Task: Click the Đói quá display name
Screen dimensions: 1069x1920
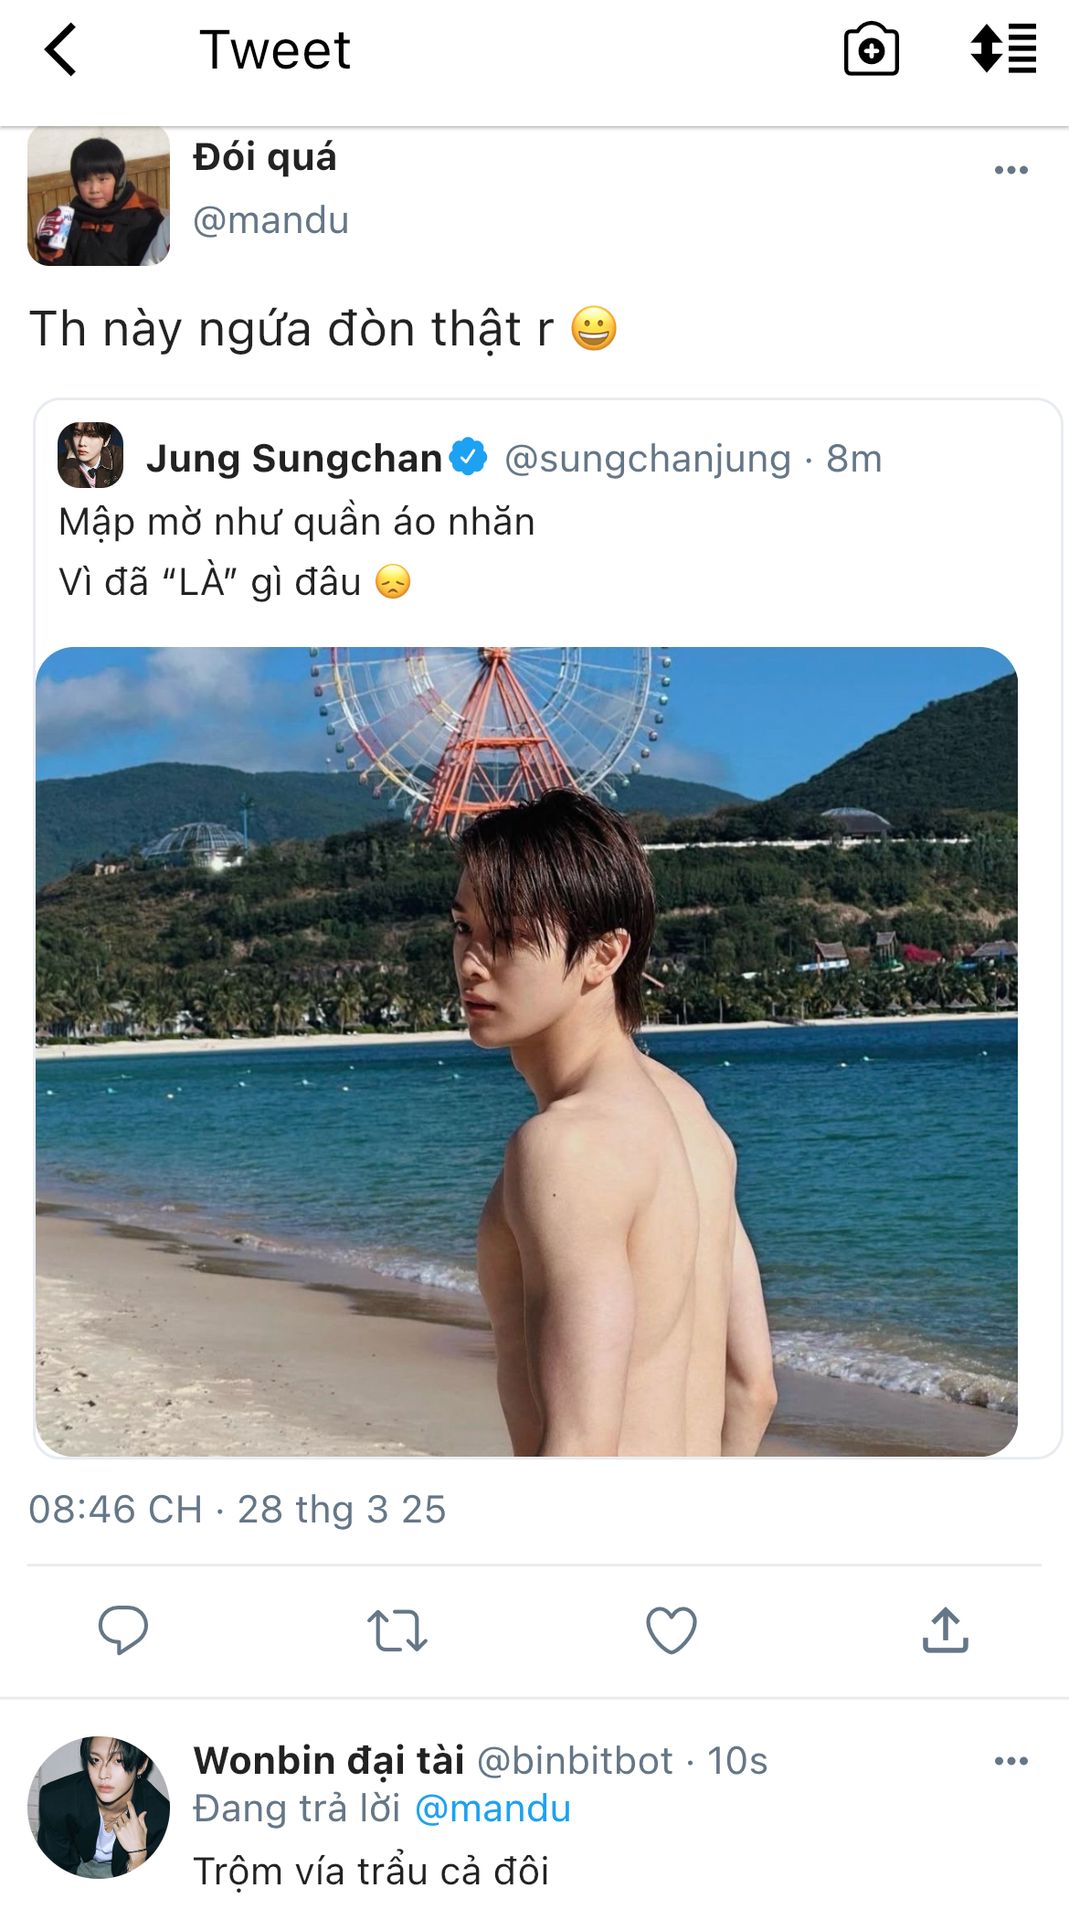Action: 265,157
